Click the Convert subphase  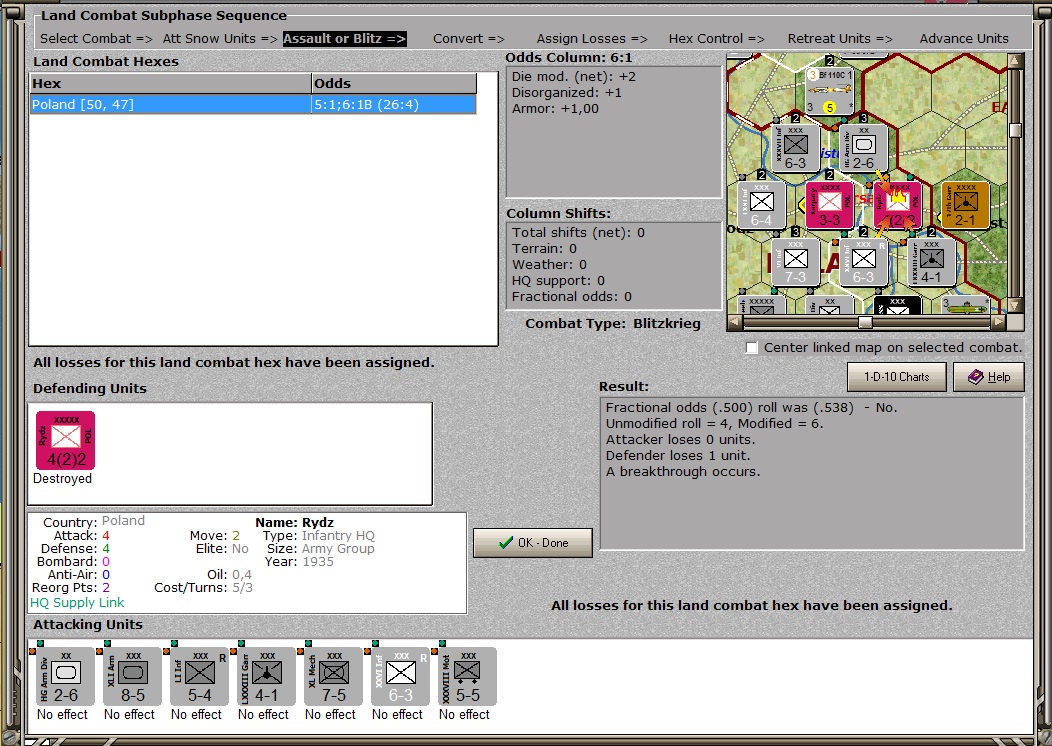click(x=468, y=39)
